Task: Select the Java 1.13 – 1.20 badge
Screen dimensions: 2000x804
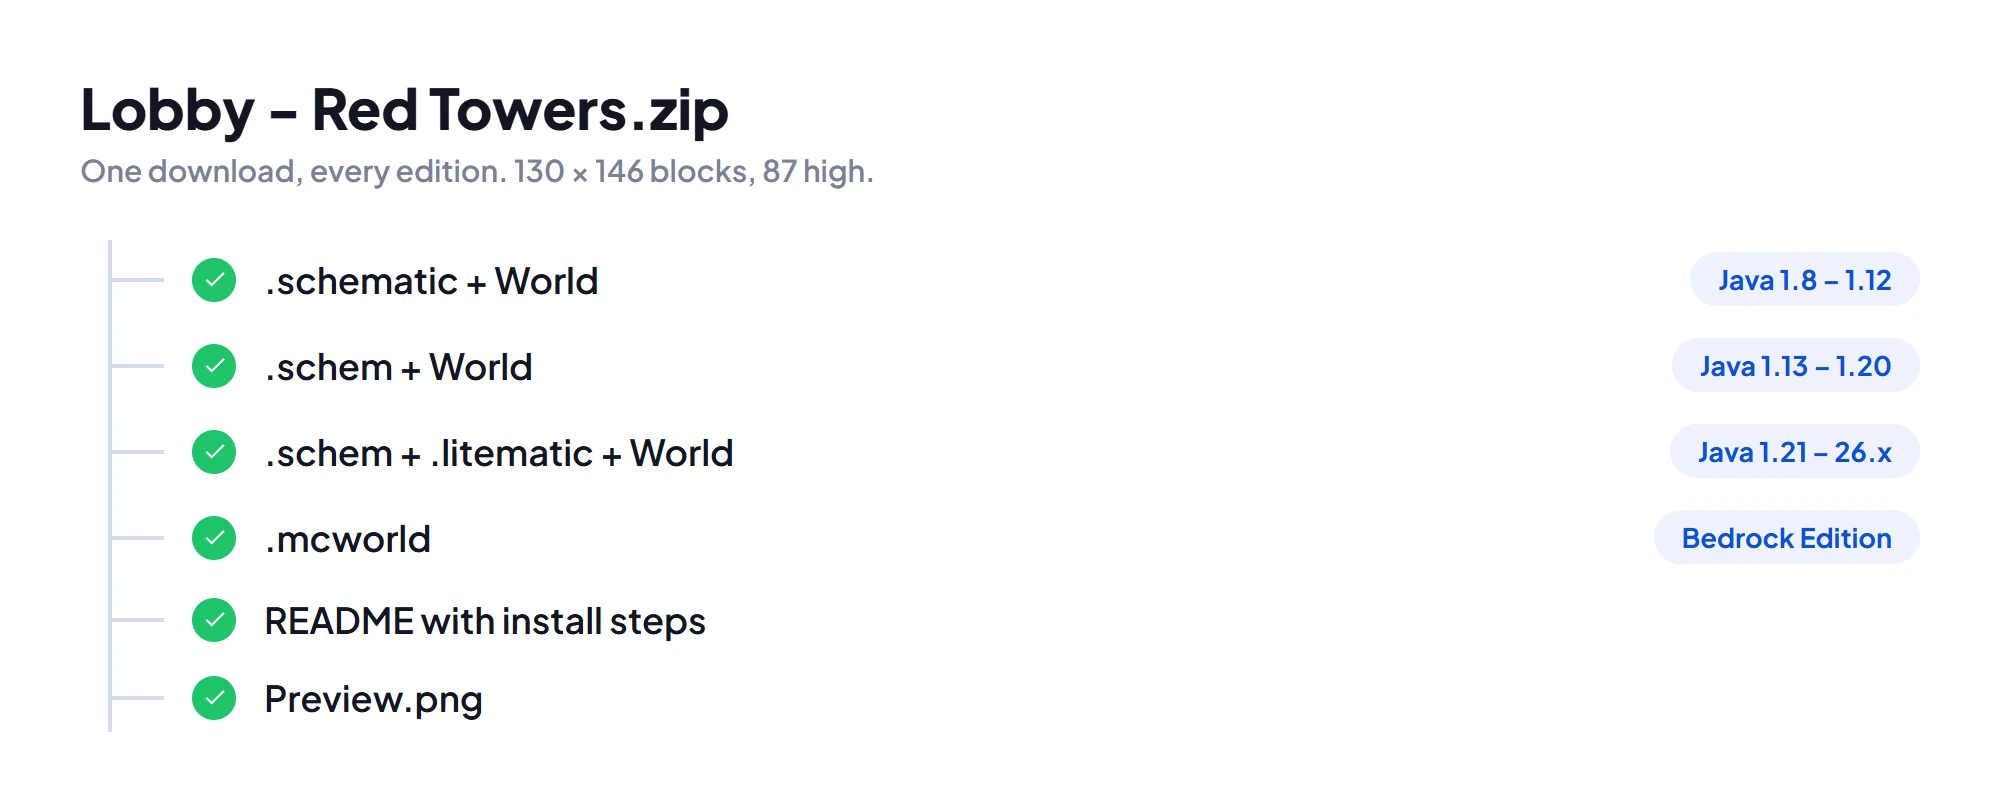Action: coord(1795,366)
